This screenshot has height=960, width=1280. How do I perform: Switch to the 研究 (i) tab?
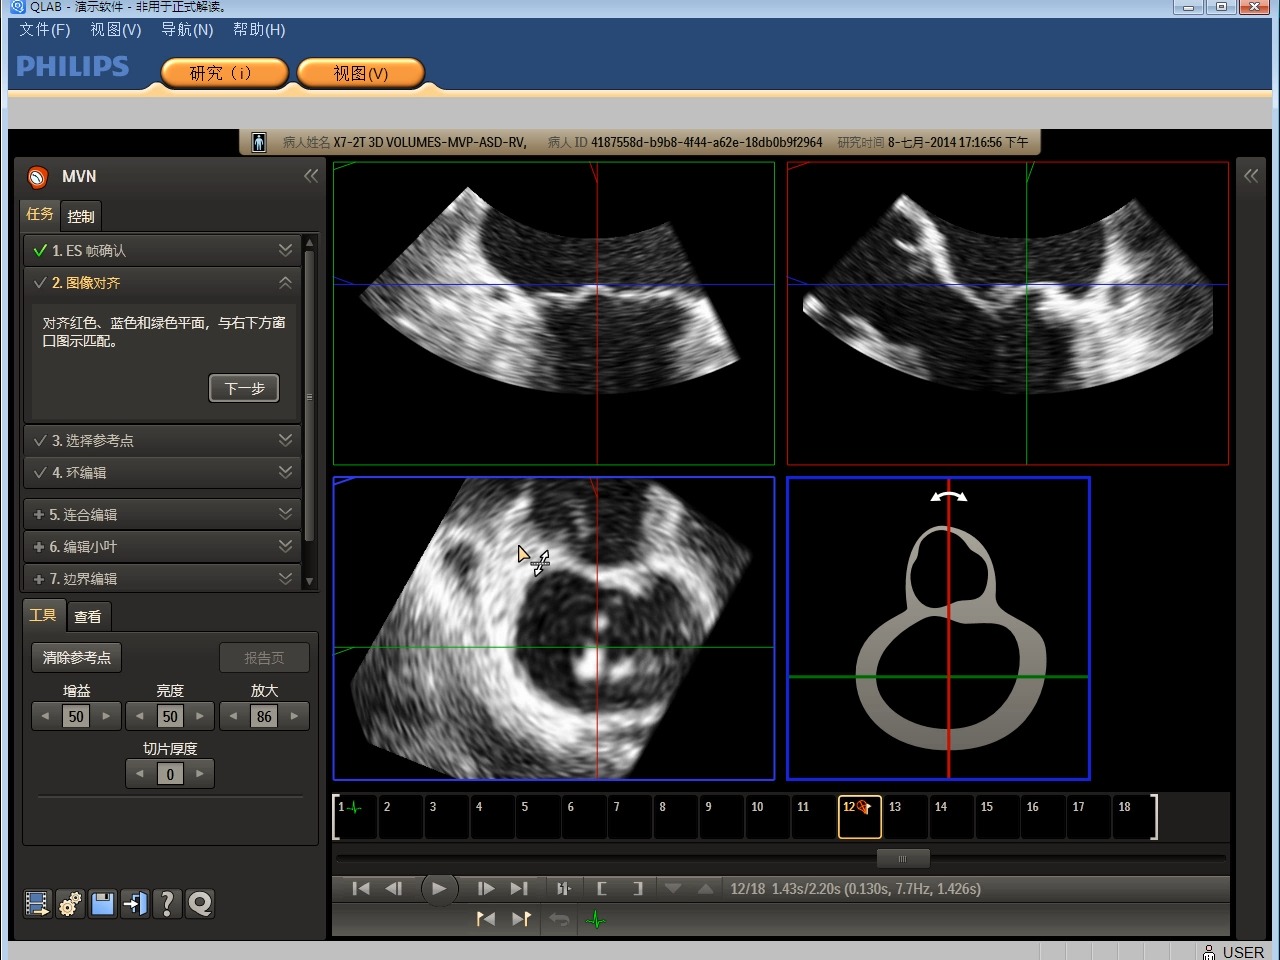pos(223,73)
